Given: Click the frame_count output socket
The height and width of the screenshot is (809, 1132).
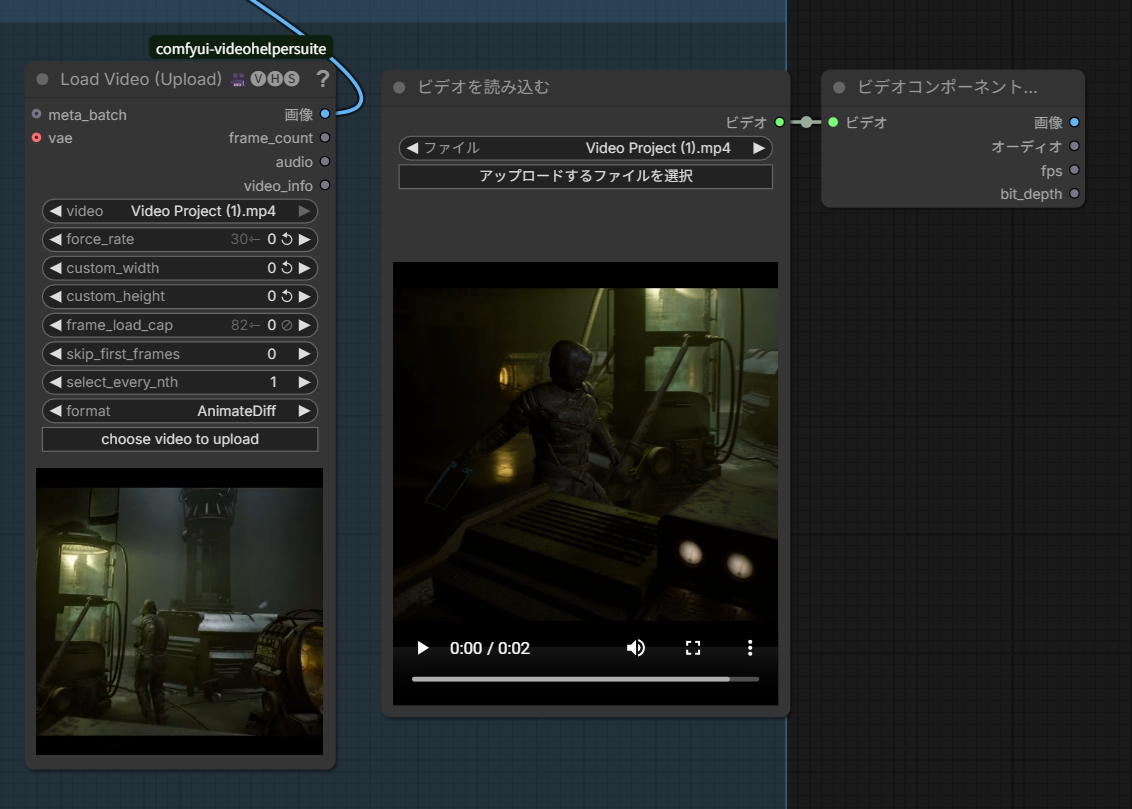Looking at the screenshot, I should coord(325,137).
